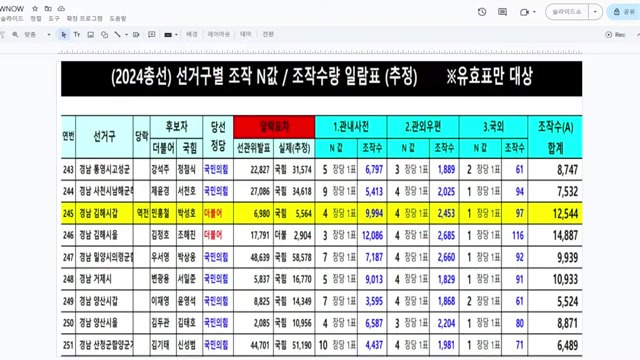Click the 12,086 value in row 246
Viewport: 640px width, 360px height.
tap(372, 236)
